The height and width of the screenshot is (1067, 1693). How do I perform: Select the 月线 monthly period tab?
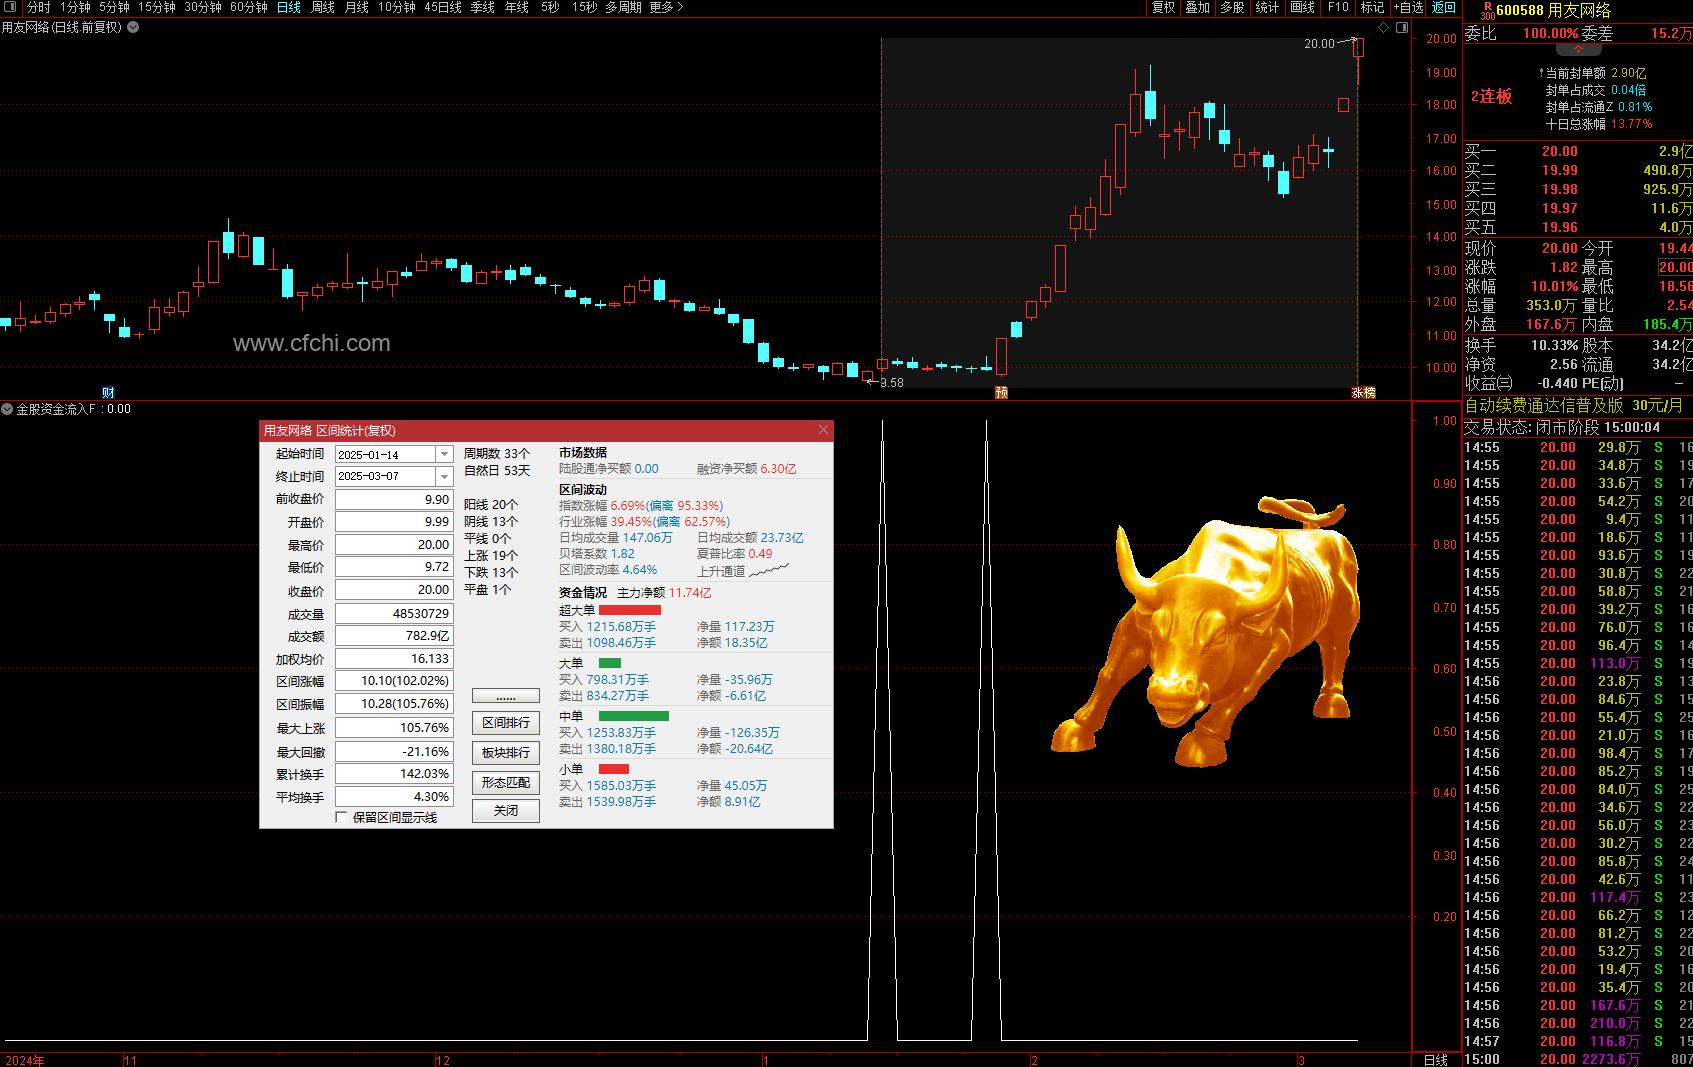click(357, 7)
